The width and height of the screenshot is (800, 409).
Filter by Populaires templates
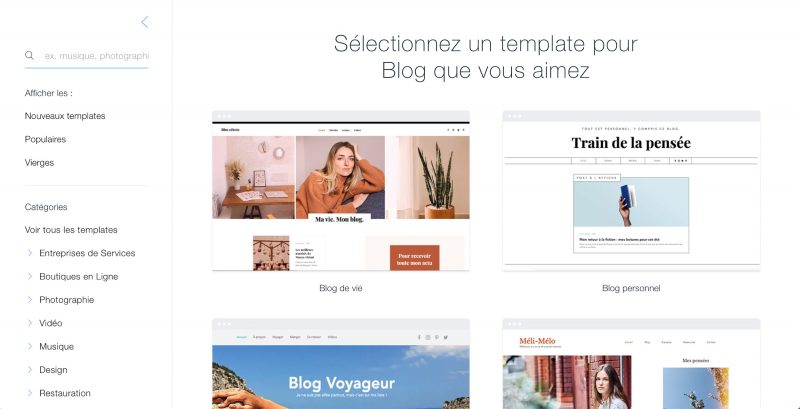click(x=45, y=139)
